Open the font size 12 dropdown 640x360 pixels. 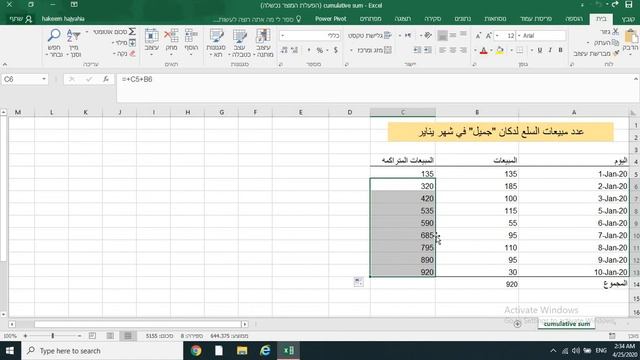click(497, 36)
